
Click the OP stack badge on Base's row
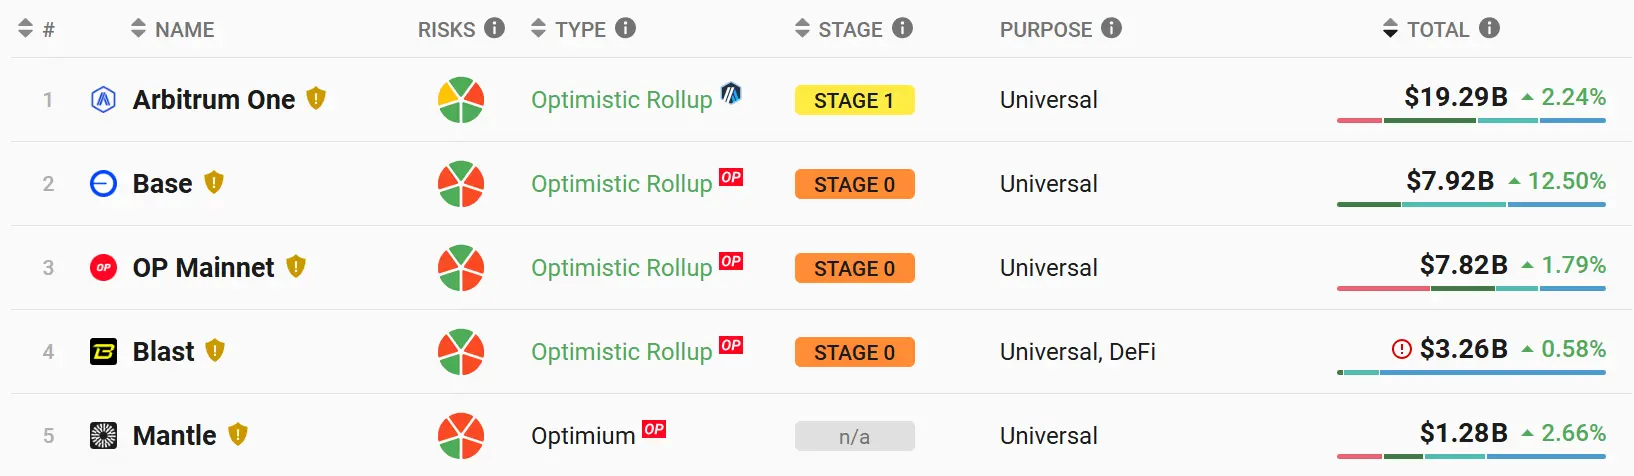pos(731,177)
